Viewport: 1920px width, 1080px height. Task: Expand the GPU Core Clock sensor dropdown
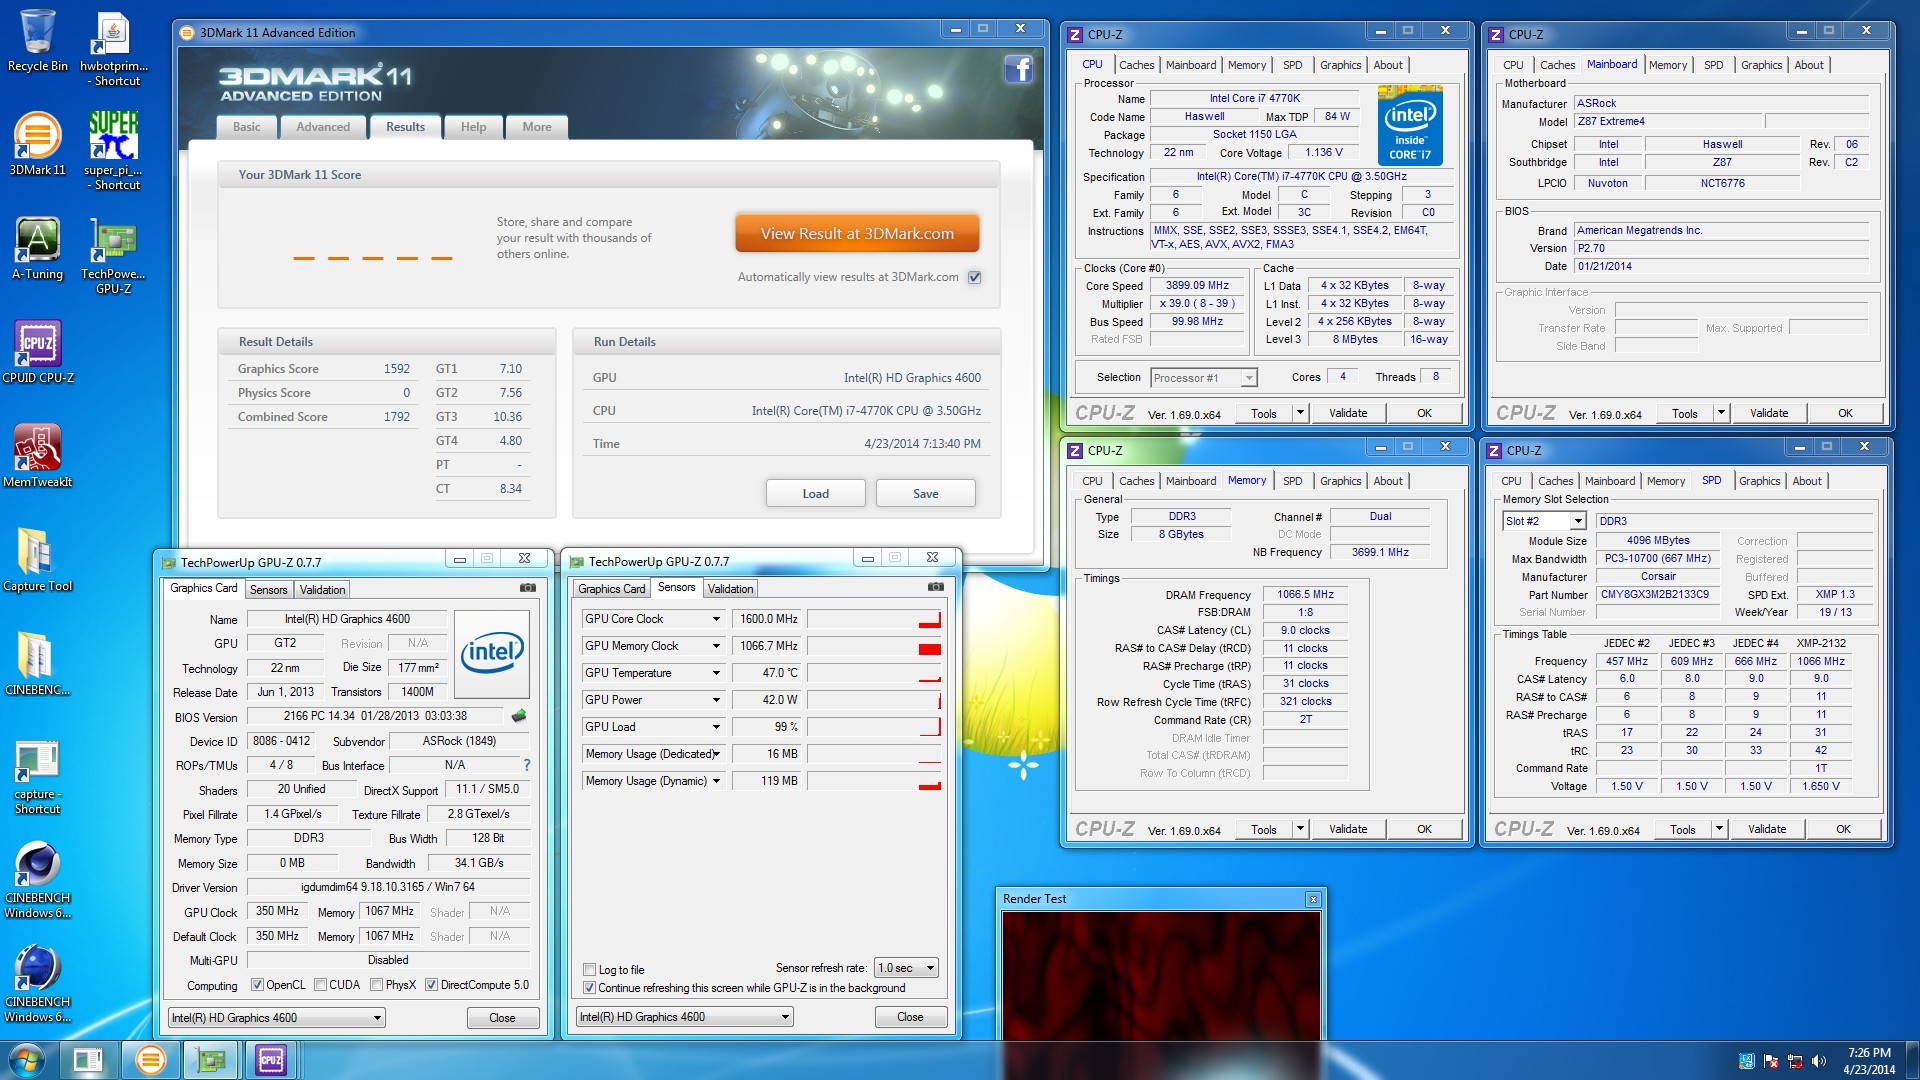tap(716, 619)
